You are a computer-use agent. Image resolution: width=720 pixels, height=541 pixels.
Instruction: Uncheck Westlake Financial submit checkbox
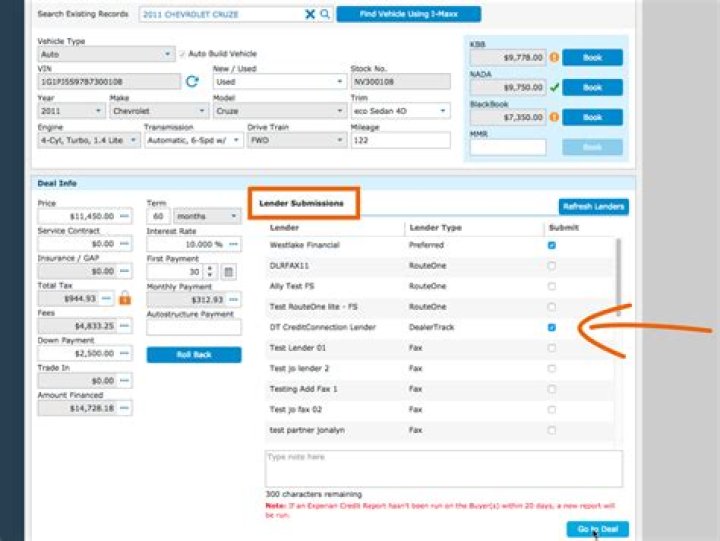click(552, 245)
